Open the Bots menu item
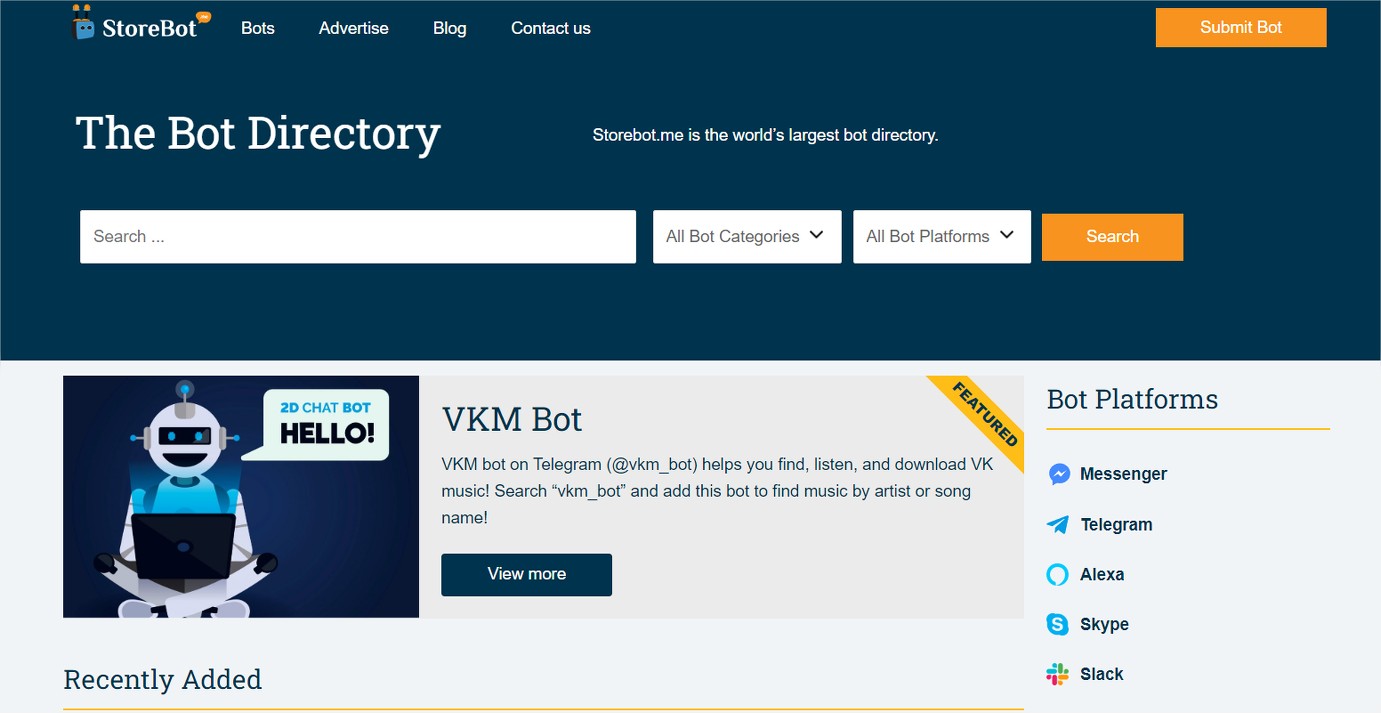Viewport: 1381px width, 713px height. pos(257,28)
